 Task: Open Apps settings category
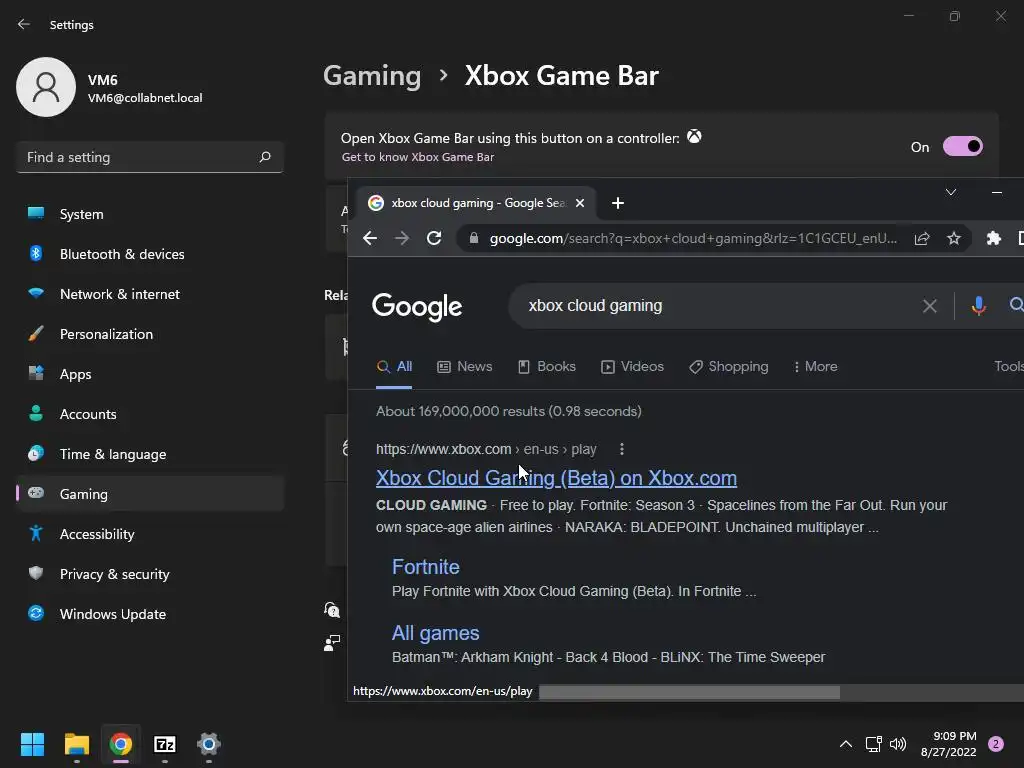150,374
